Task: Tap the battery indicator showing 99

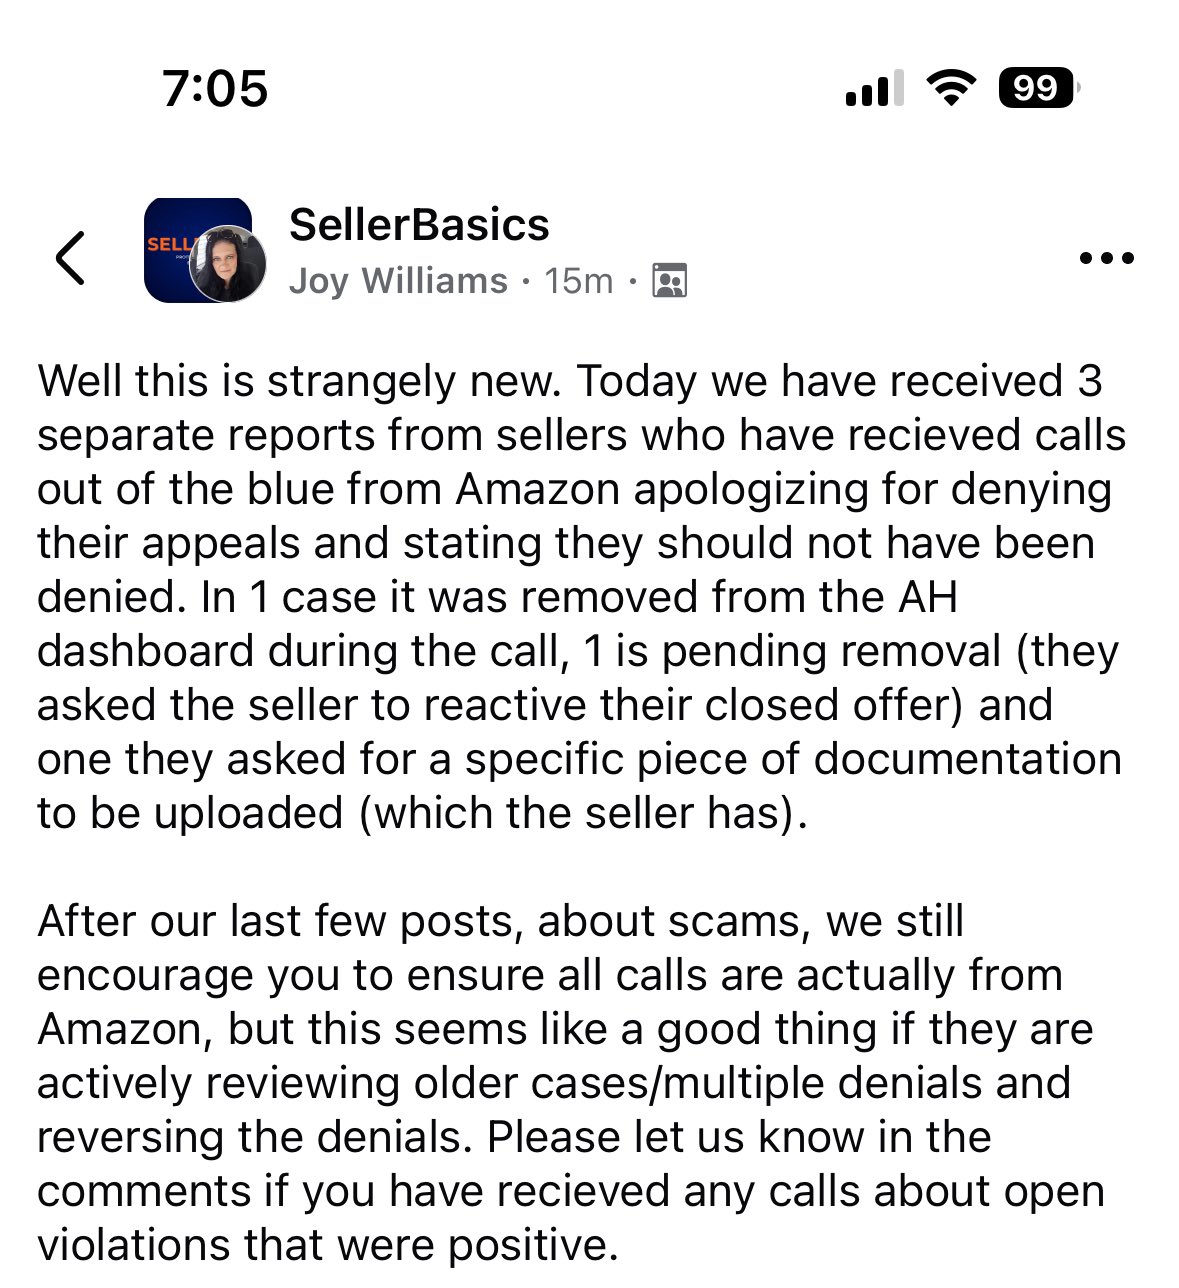Action: tap(1038, 88)
